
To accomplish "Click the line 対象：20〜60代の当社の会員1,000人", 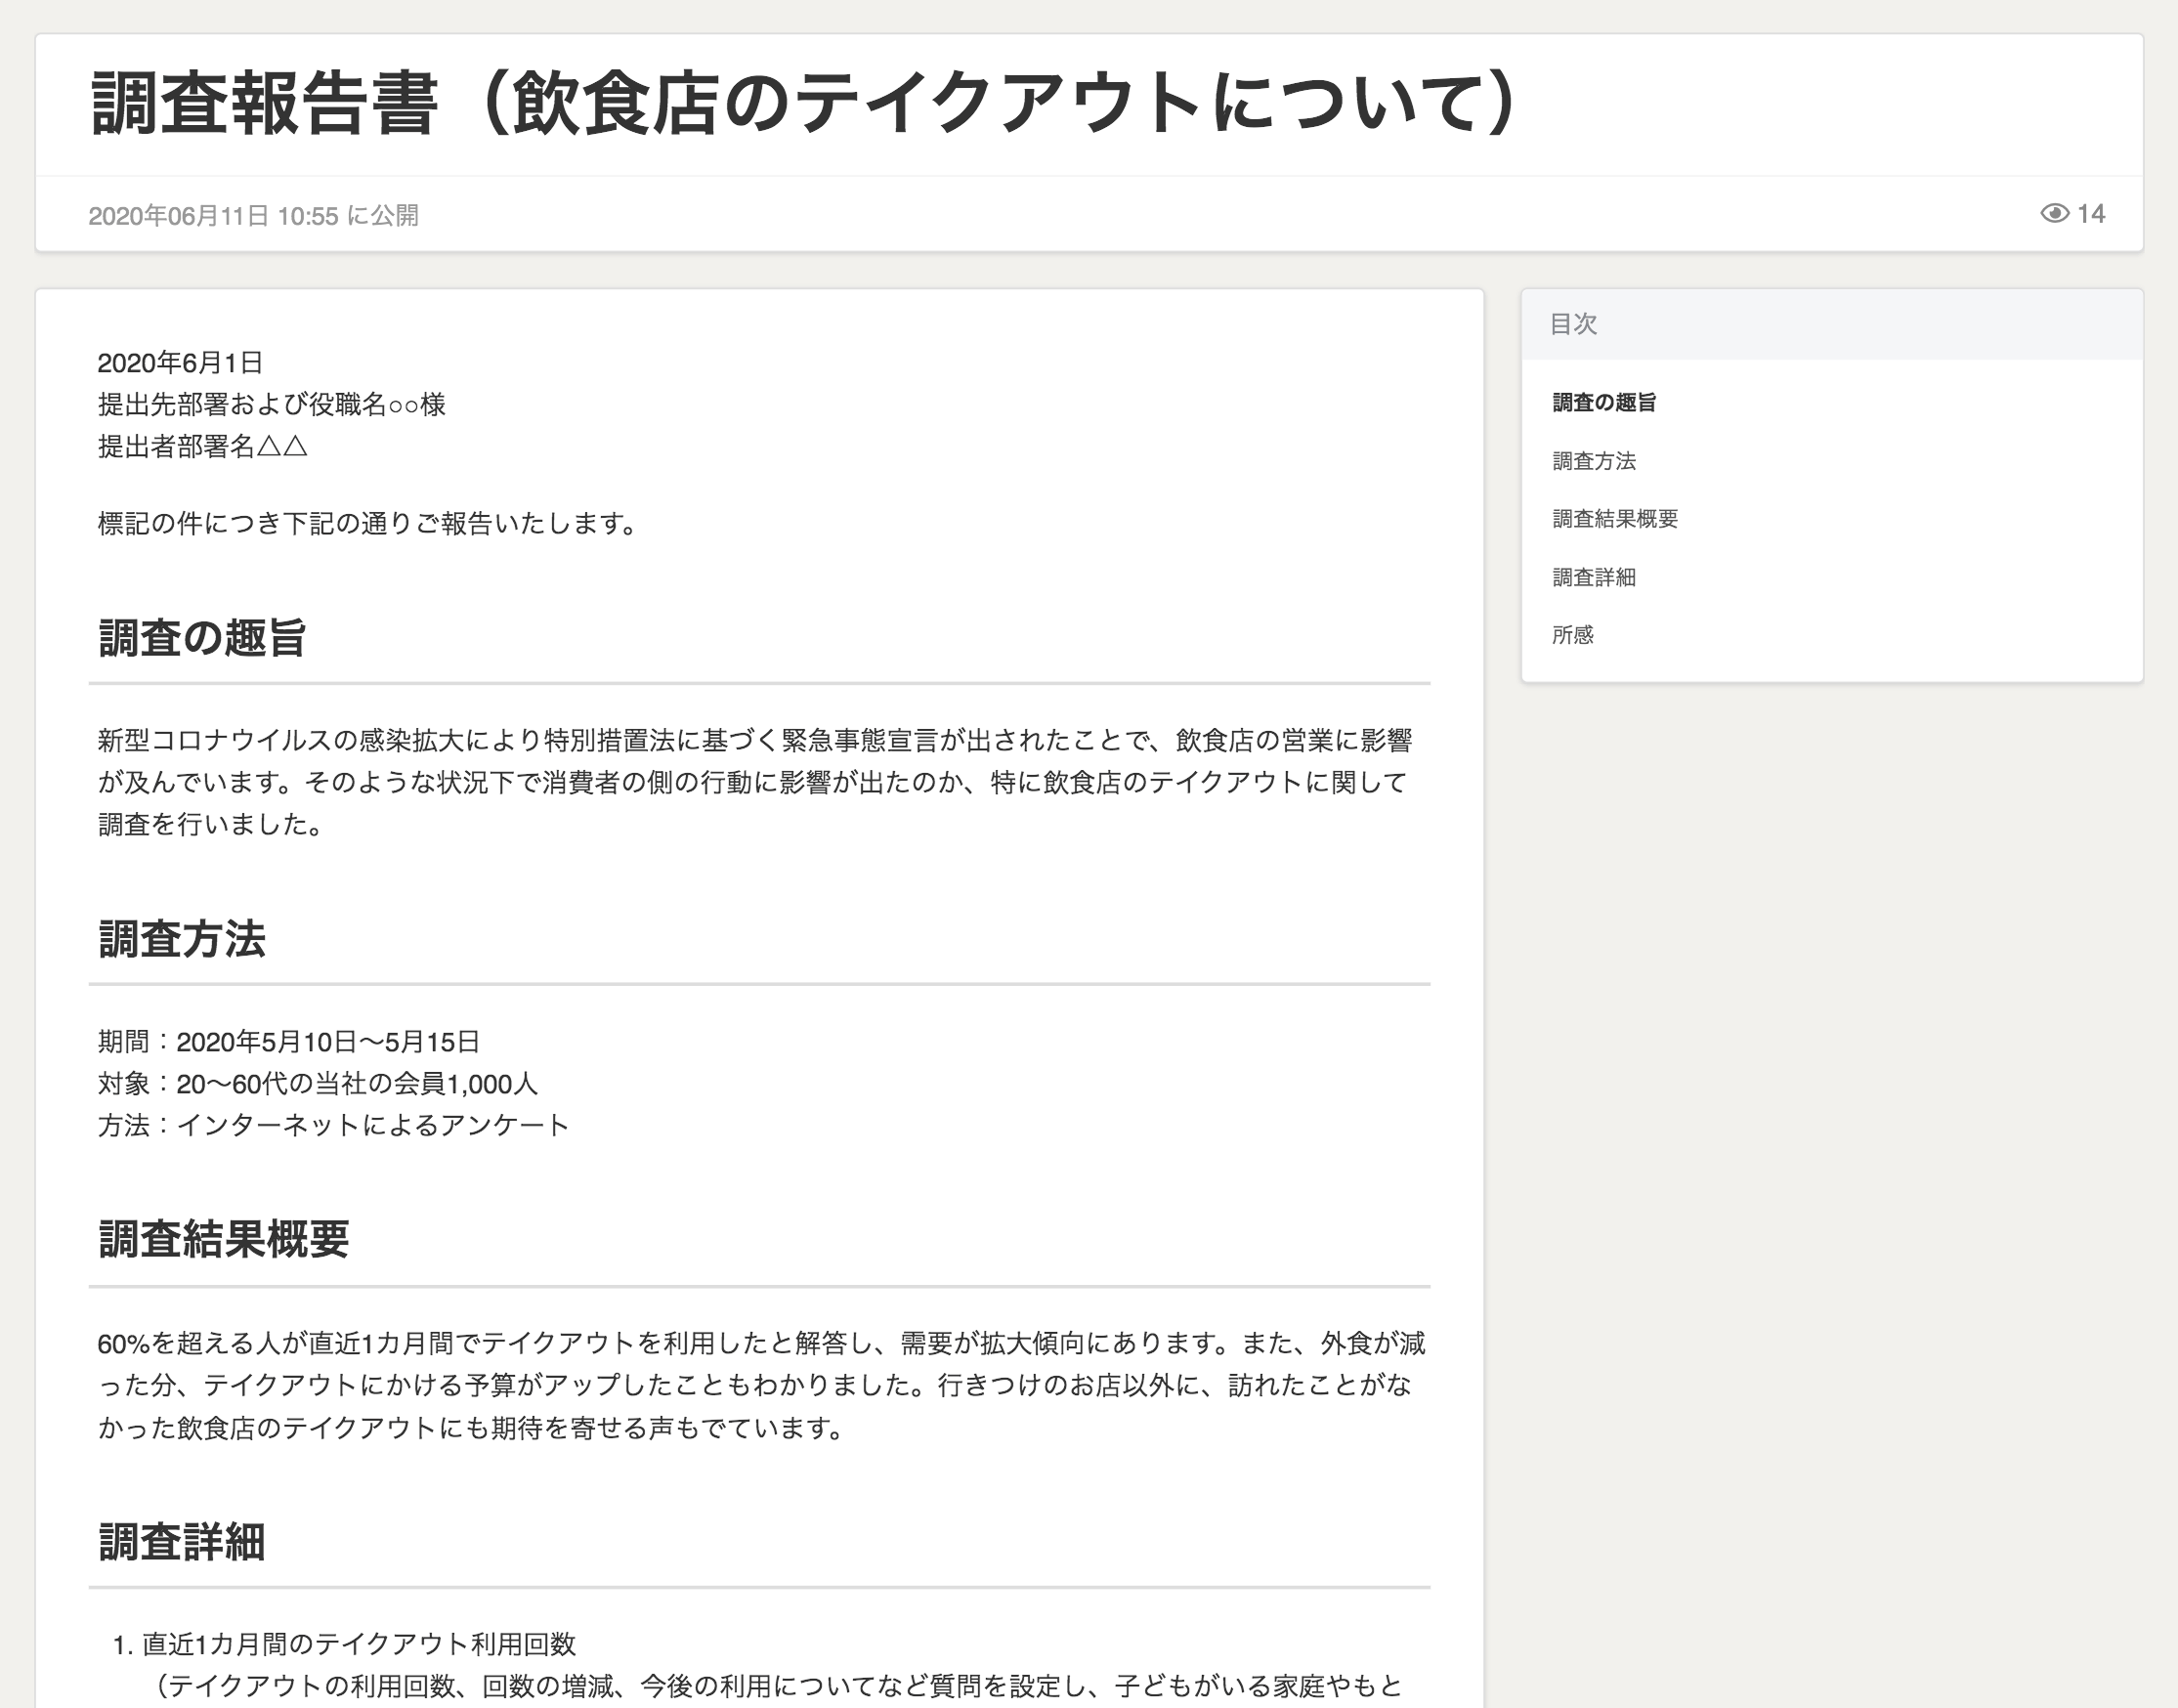I will pyautogui.click(x=317, y=1084).
